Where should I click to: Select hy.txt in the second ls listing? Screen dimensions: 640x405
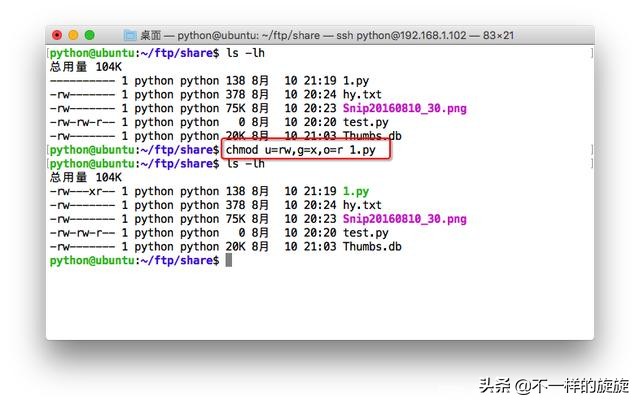[362, 205]
